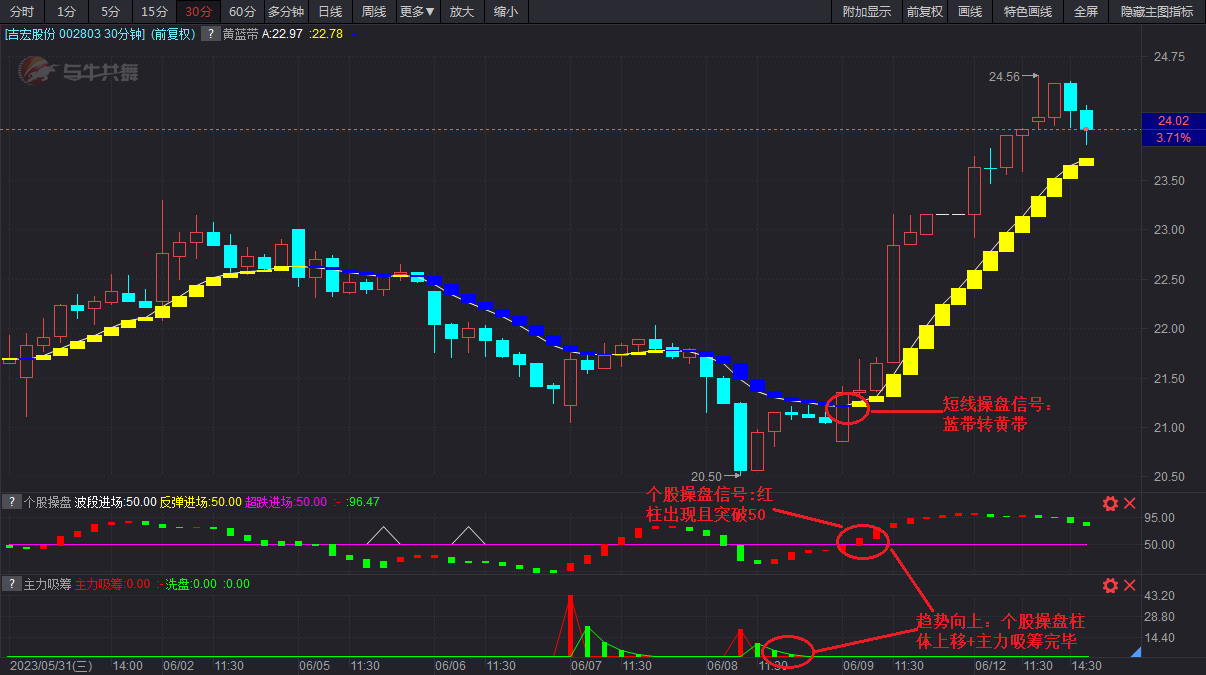Click yellow 反弹进场:50.00 value label
The width and height of the screenshot is (1206, 675).
(200, 502)
